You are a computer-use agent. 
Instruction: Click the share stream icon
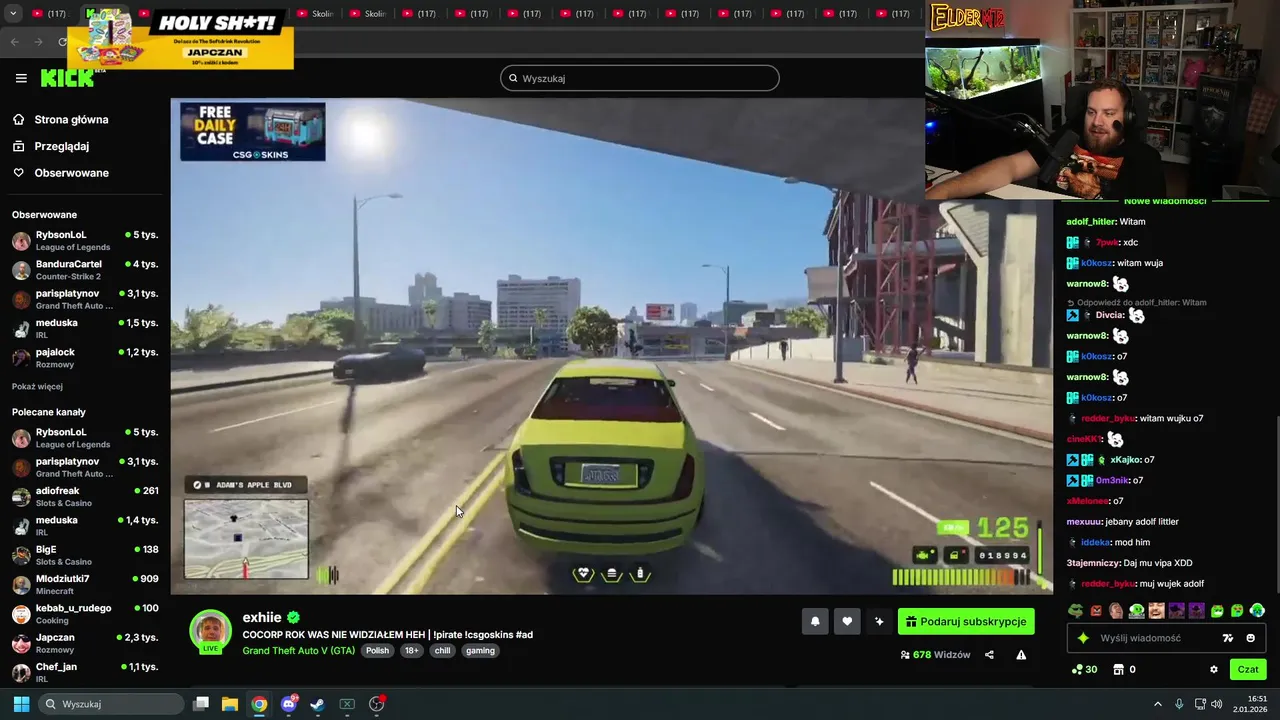[x=989, y=655]
